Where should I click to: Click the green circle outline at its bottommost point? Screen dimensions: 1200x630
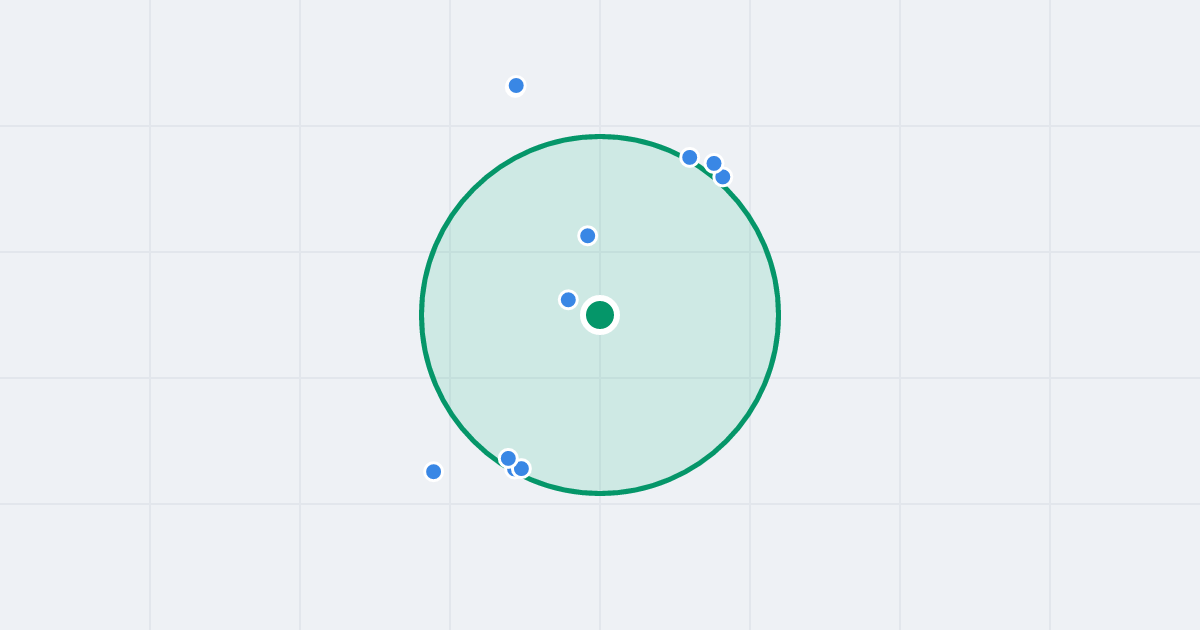point(600,493)
